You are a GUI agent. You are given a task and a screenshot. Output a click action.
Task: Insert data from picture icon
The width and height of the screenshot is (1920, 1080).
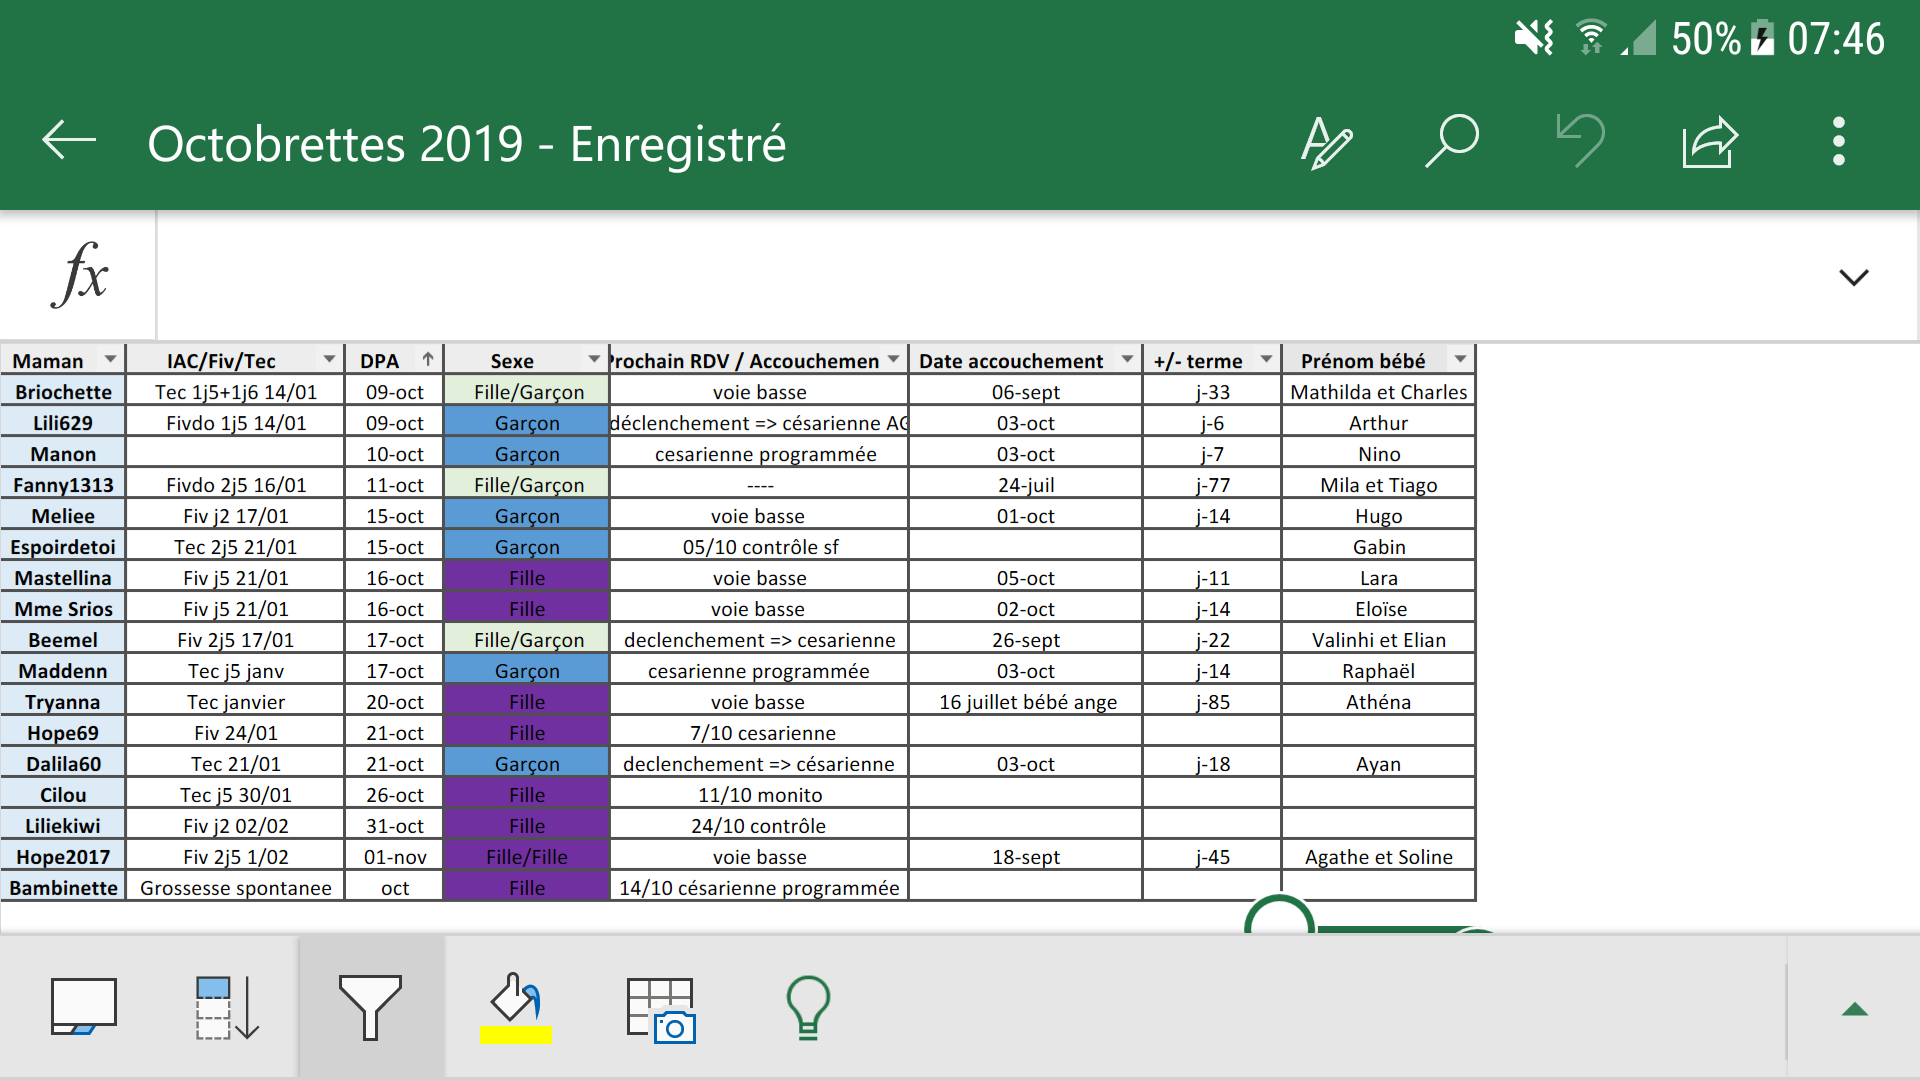[660, 1009]
